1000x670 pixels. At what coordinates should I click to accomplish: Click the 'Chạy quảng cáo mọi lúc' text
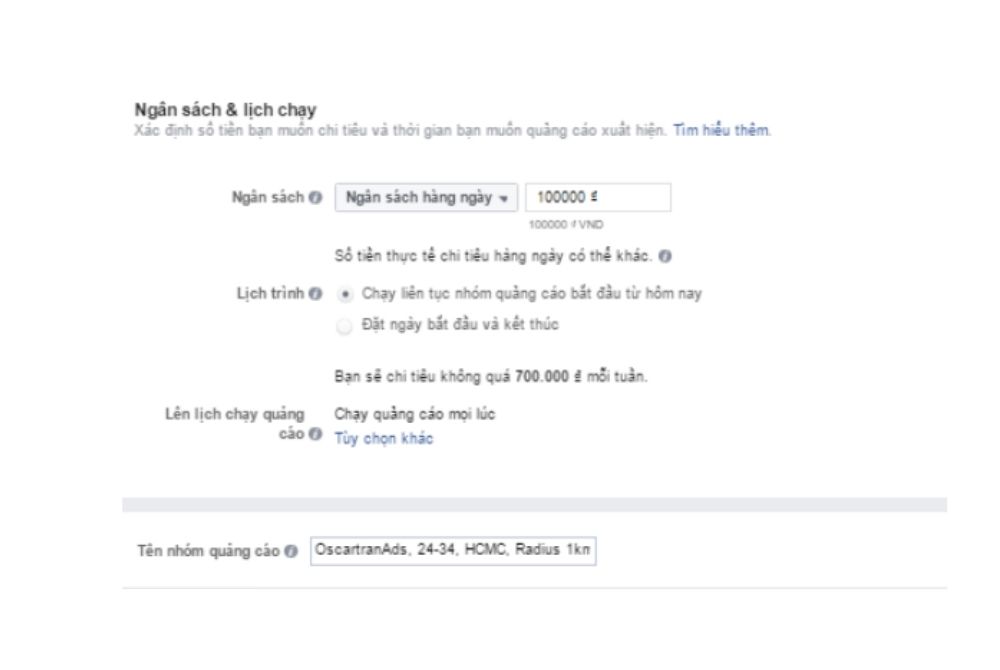(415, 414)
